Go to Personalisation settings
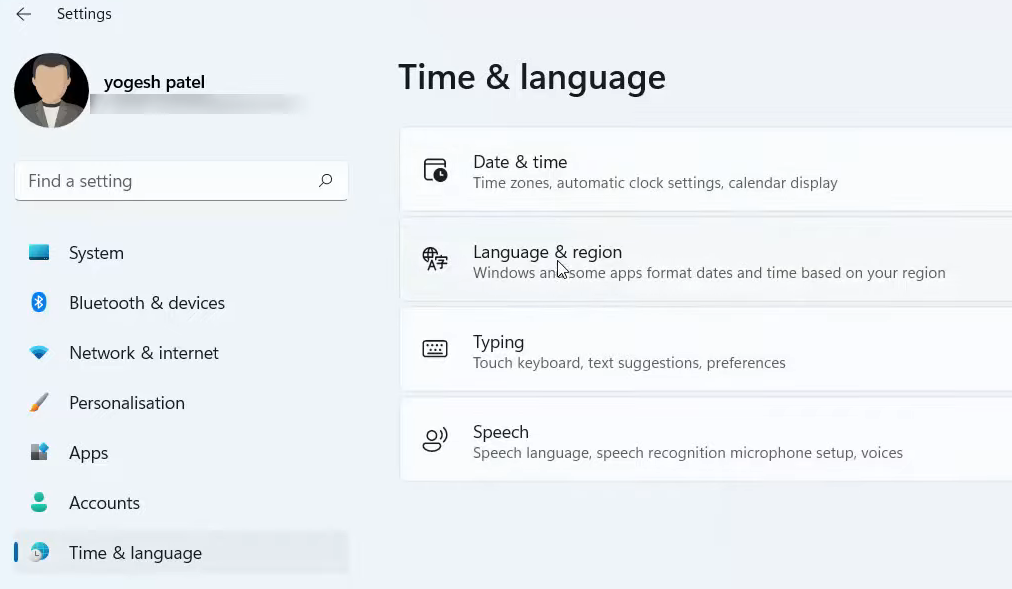 coord(127,403)
